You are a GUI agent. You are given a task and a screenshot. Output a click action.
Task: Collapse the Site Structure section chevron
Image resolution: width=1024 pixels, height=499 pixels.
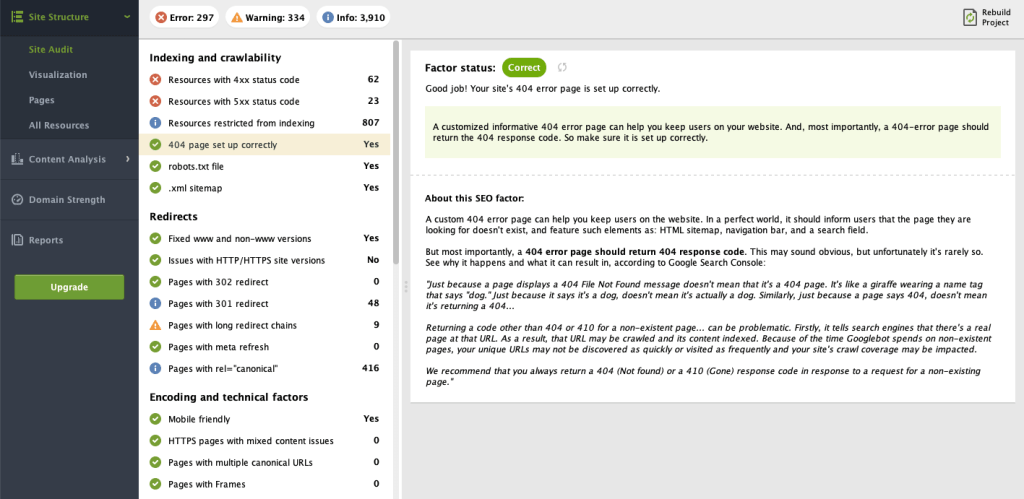[127, 17]
